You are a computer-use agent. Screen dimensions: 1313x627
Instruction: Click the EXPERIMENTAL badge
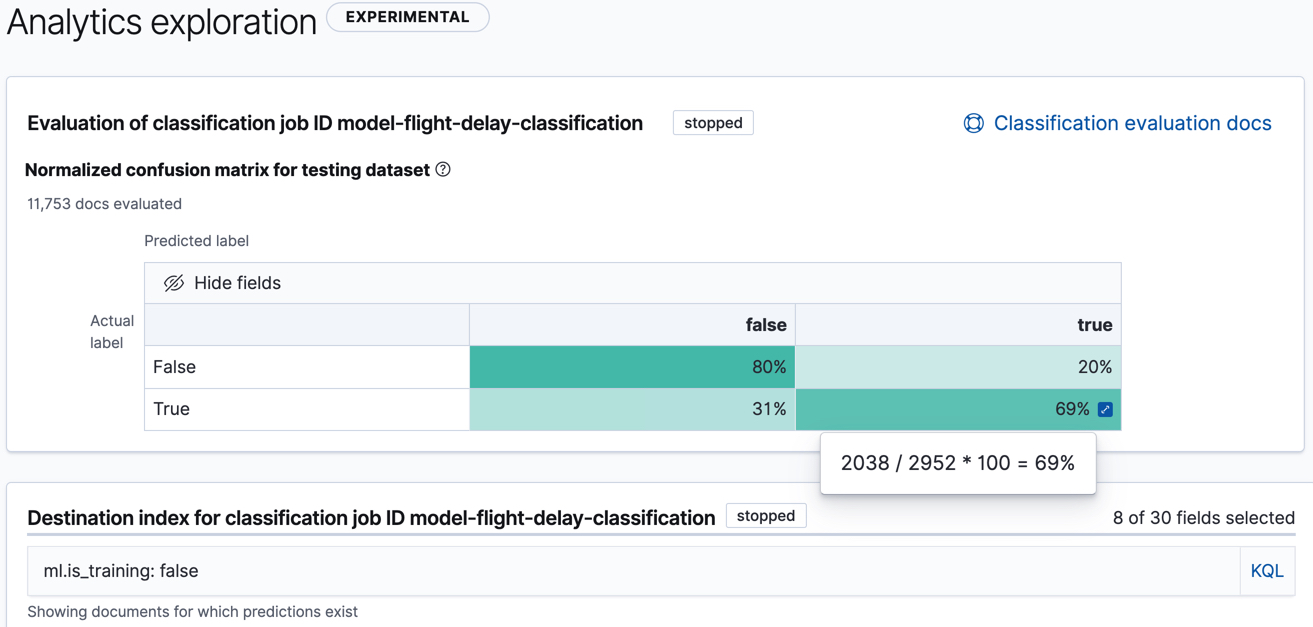[407, 16]
